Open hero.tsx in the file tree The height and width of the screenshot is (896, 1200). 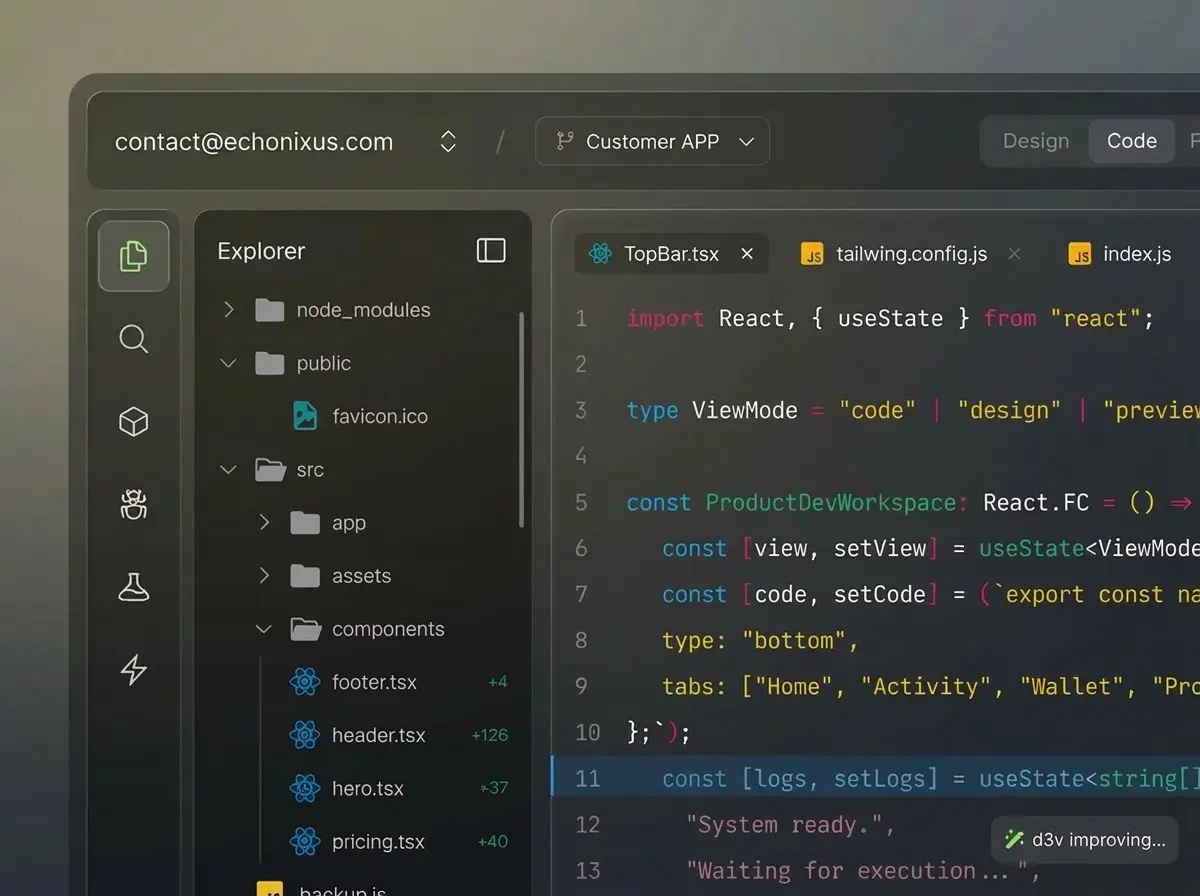click(368, 788)
